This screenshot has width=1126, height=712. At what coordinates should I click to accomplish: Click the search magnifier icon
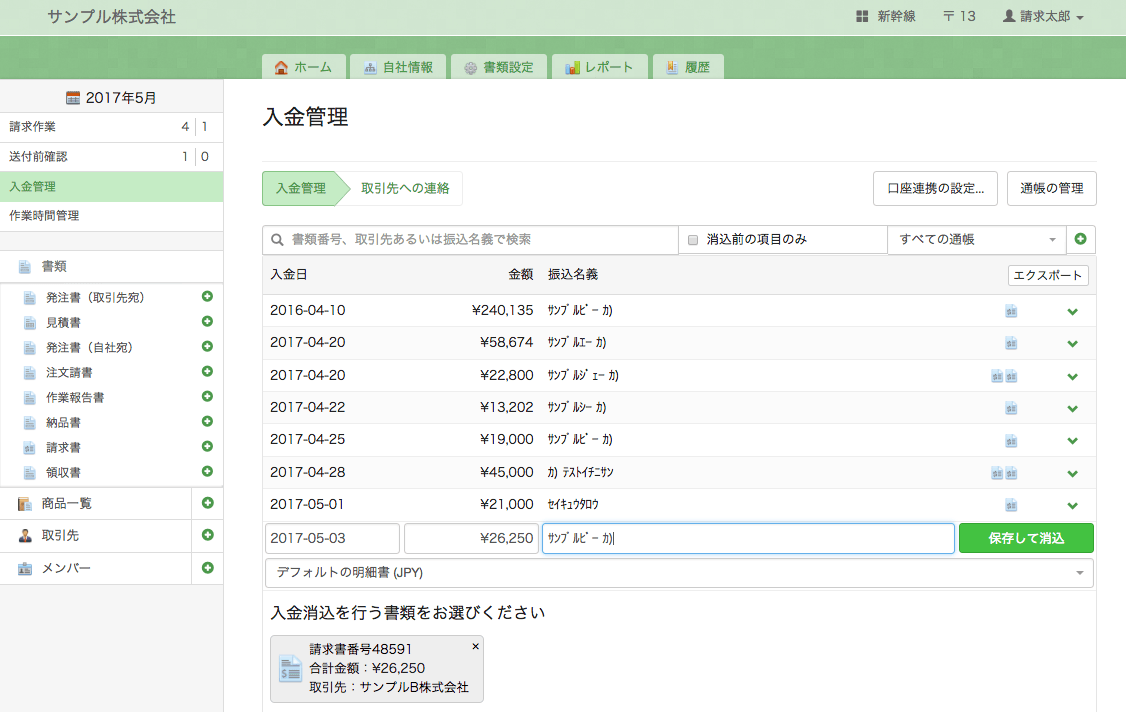tap(277, 240)
